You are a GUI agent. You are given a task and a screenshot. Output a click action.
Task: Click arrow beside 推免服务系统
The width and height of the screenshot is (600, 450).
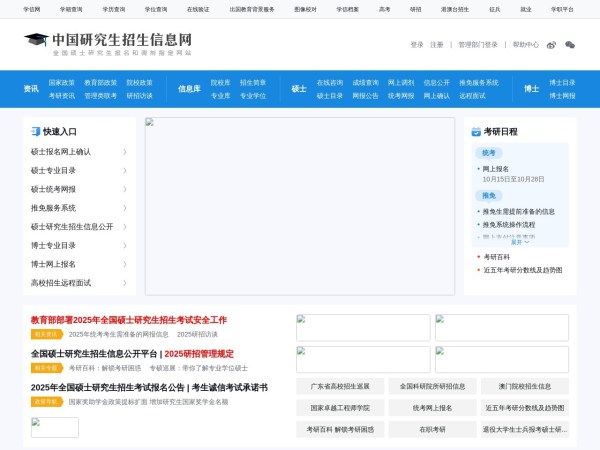(x=125, y=208)
